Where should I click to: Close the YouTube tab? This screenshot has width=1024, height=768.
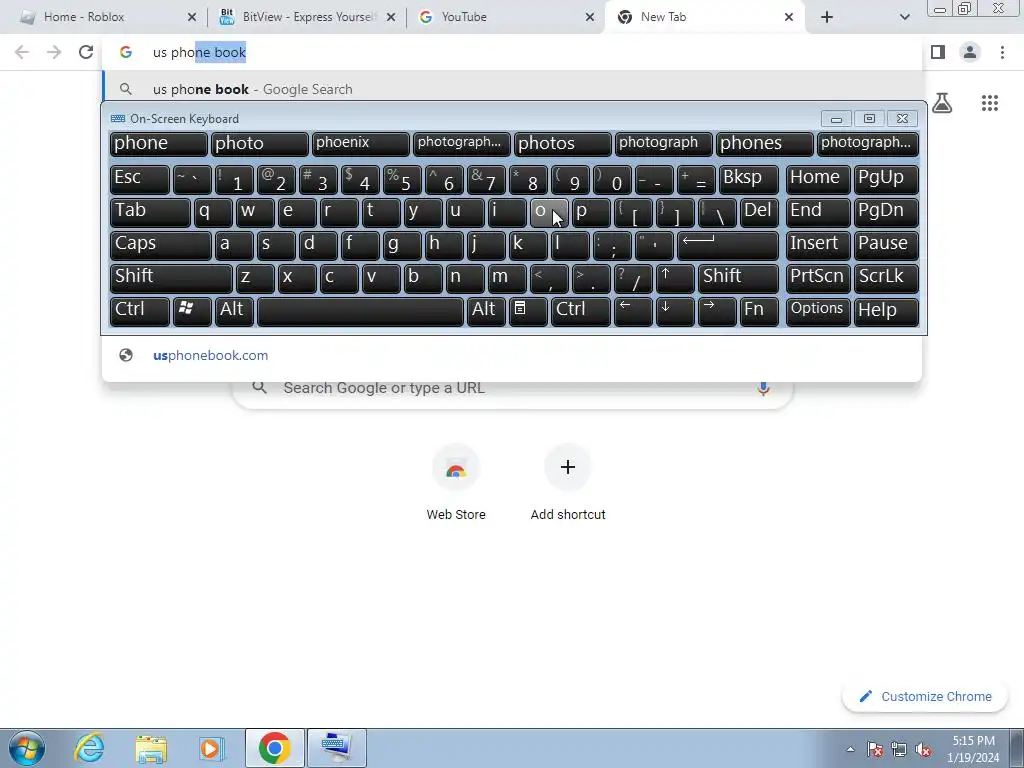point(590,17)
